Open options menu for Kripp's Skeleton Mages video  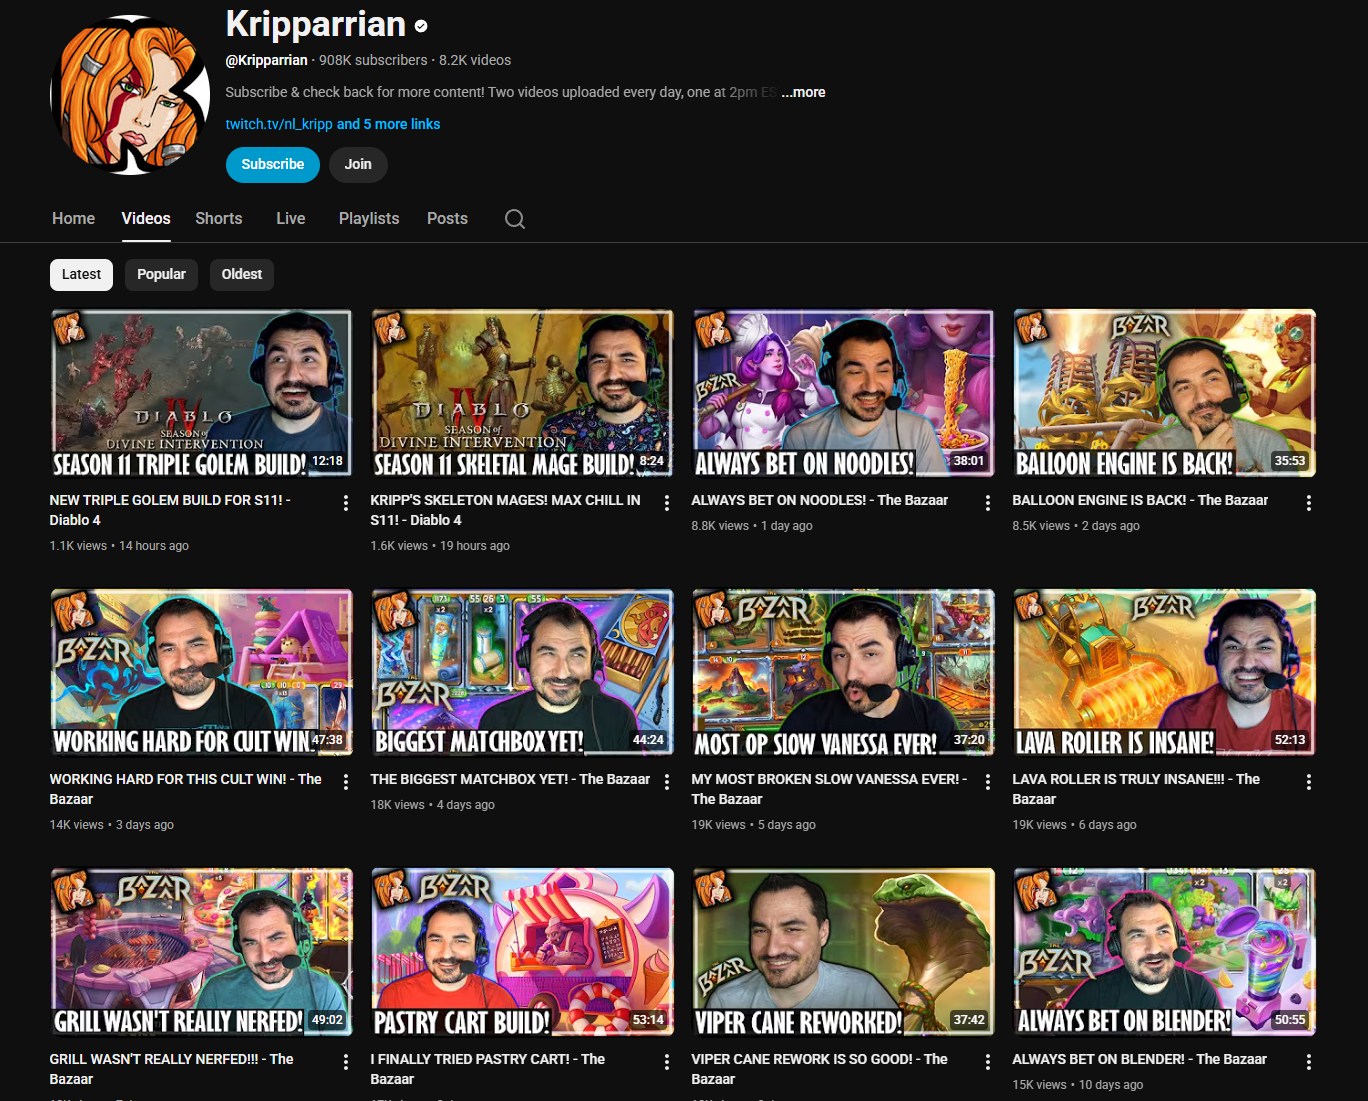[667, 503]
